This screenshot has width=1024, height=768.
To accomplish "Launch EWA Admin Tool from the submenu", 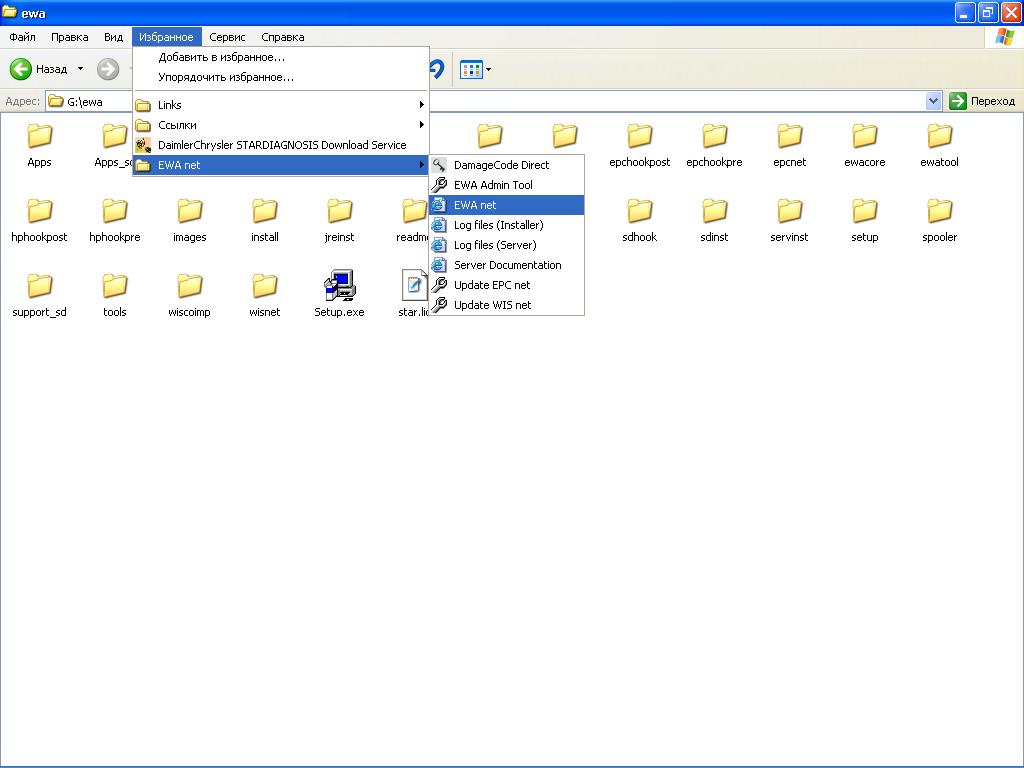I will (507, 185).
